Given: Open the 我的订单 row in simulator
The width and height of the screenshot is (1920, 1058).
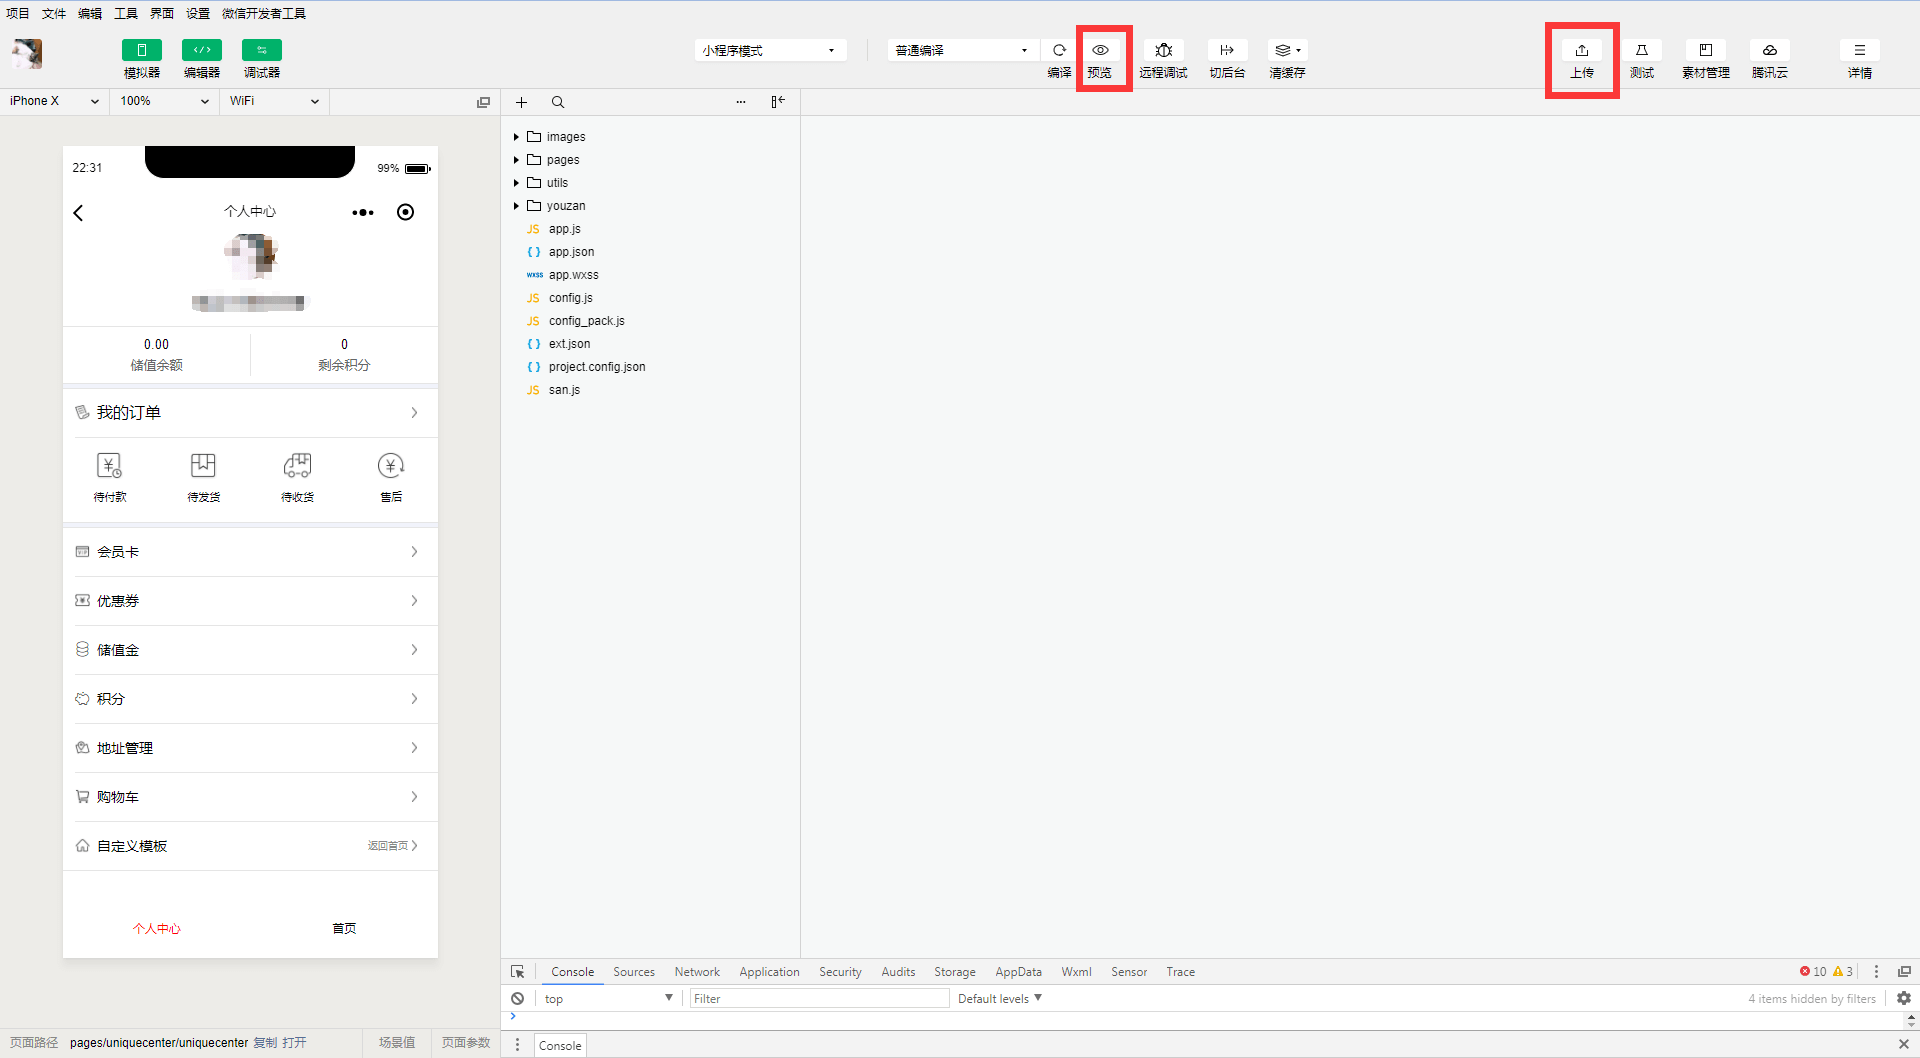Looking at the screenshot, I should pos(250,413).
